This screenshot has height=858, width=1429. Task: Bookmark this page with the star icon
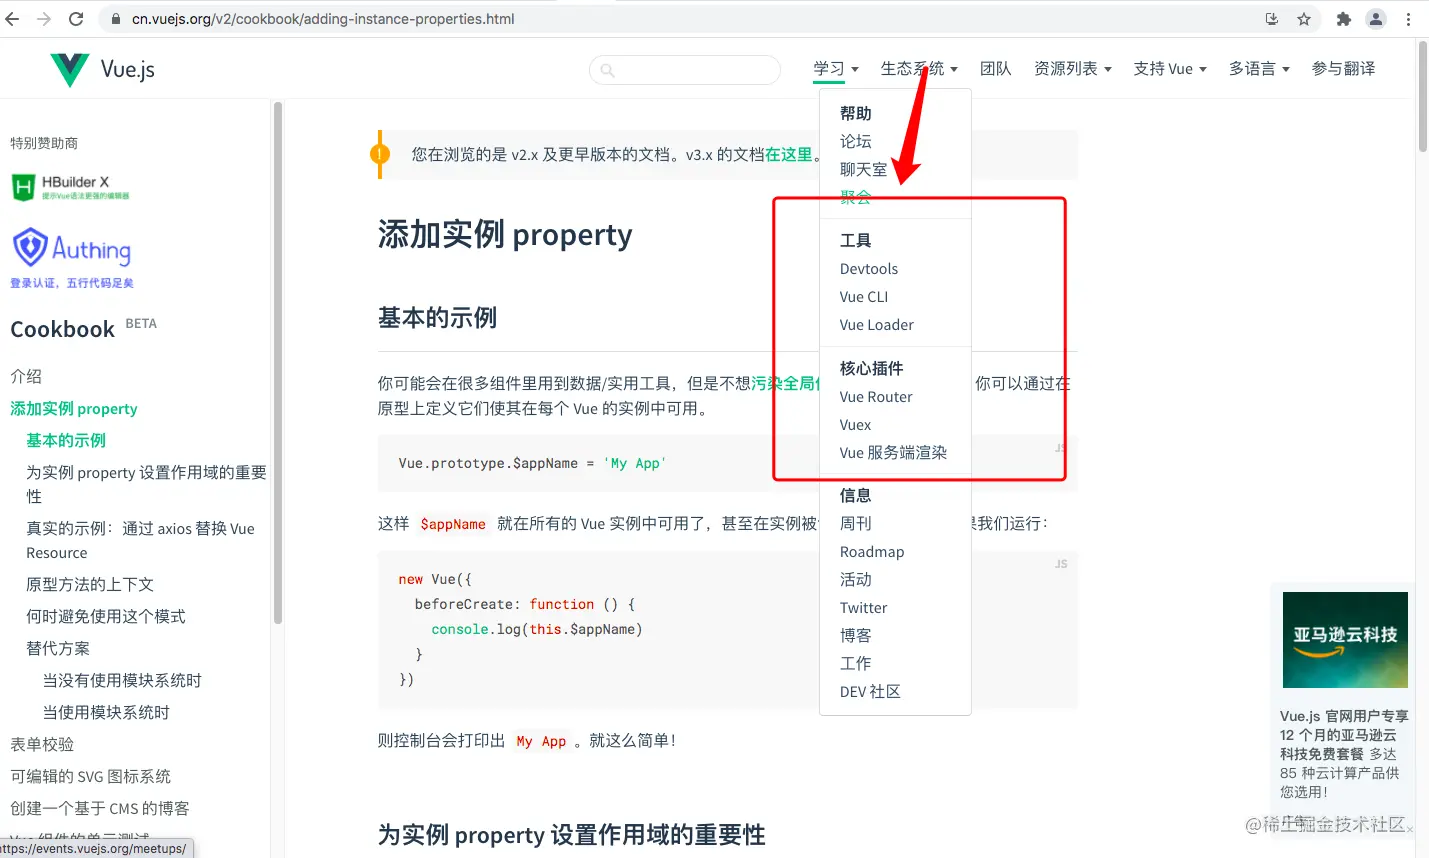tap(1304, 19)
